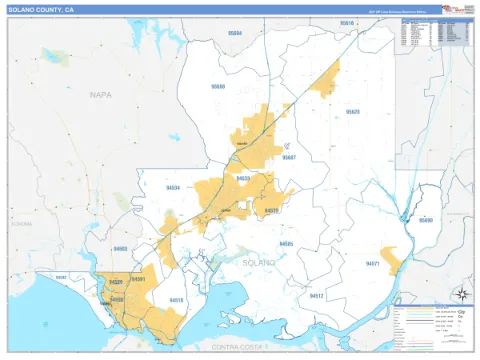Select ZIP code label 94503
Image resolution: width=480 pixels, height=360 pixels.
(120, 249)
